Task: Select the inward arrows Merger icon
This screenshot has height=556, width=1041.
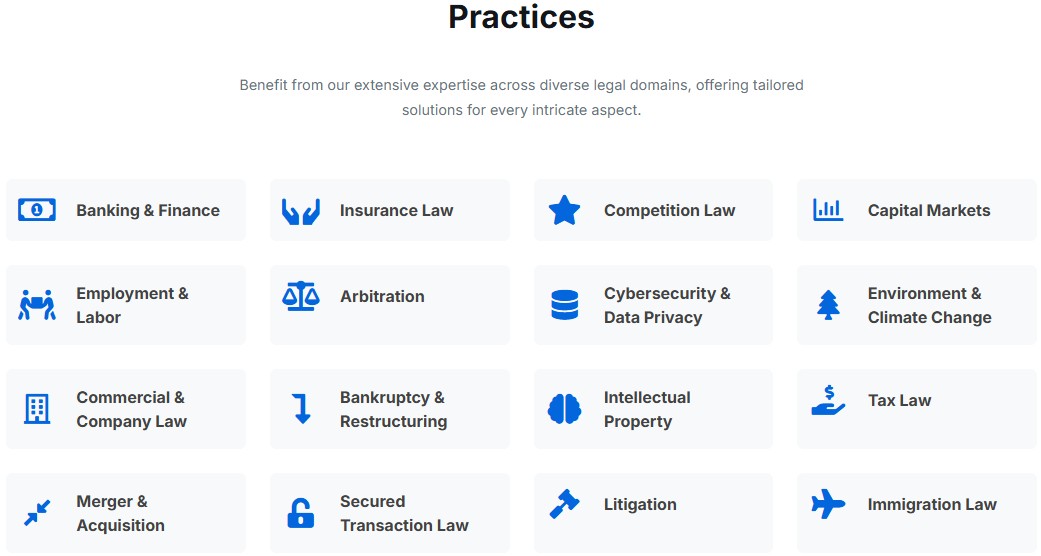Action: tap(37, 513)
